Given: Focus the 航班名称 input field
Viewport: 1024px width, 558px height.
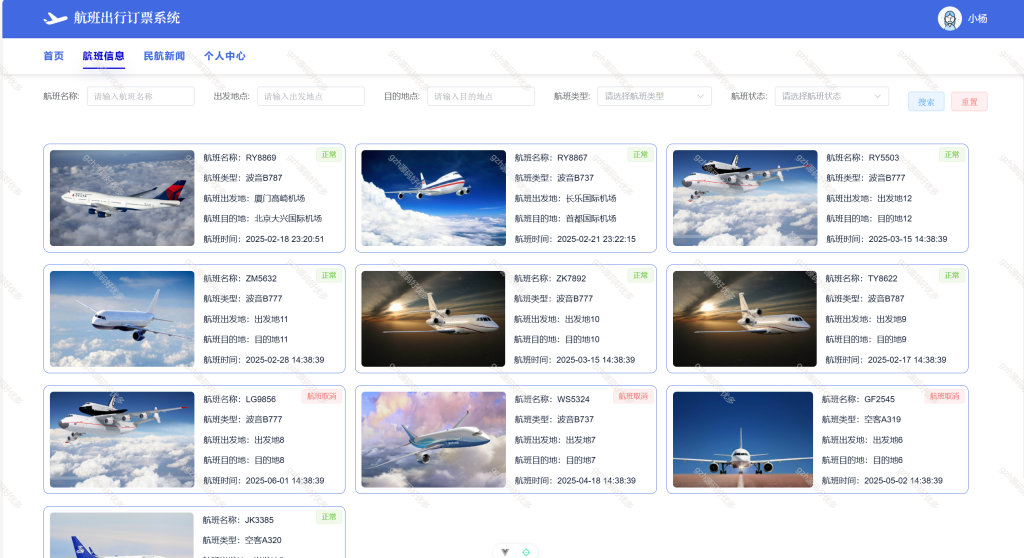Looking at the screenshot, I should pos(140,96).
